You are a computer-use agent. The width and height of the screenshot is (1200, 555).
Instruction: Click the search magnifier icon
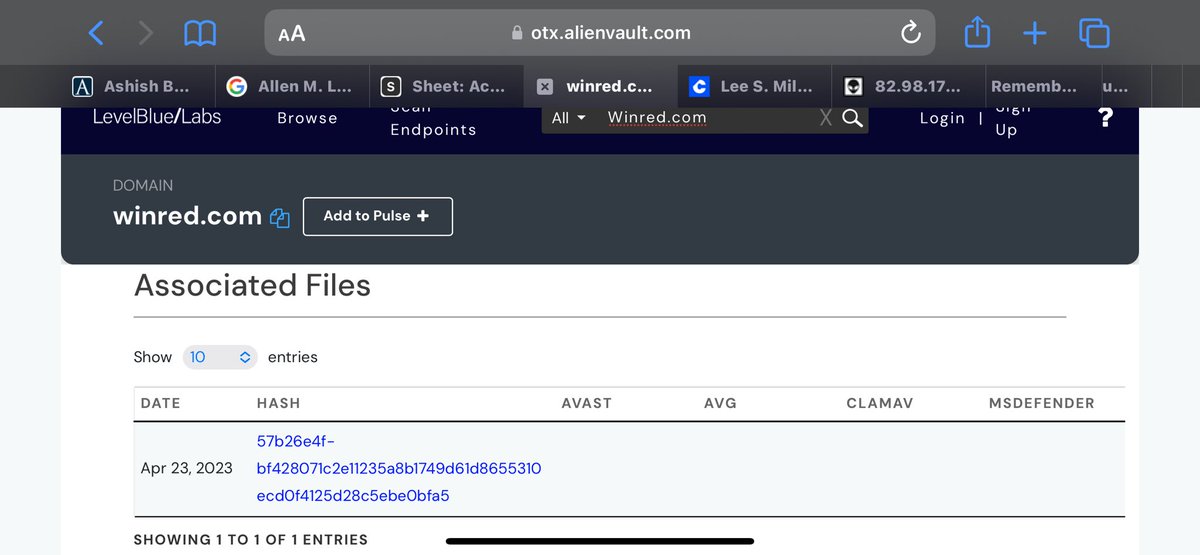(x=852, y=118)
